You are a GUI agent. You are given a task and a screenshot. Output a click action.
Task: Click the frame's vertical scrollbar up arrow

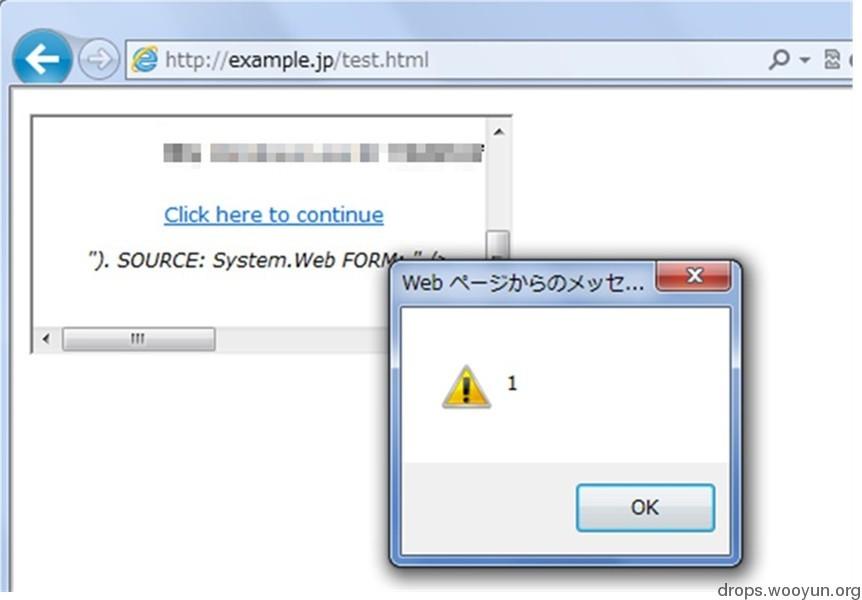click(x=499, y=132)
